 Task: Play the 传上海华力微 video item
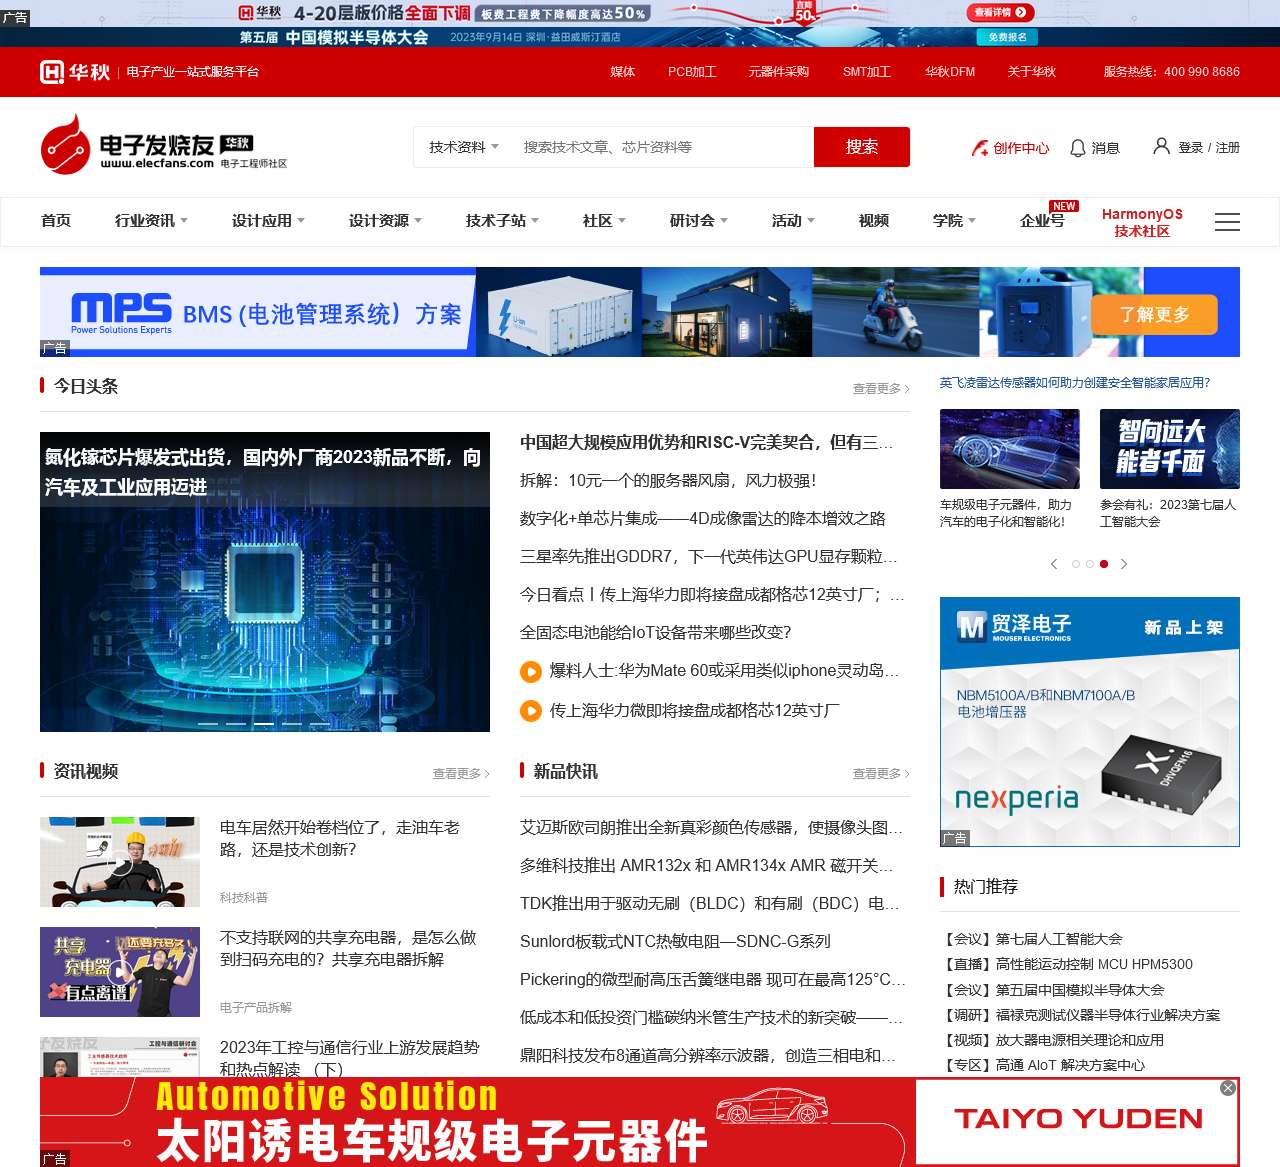(x=531, y=711)
